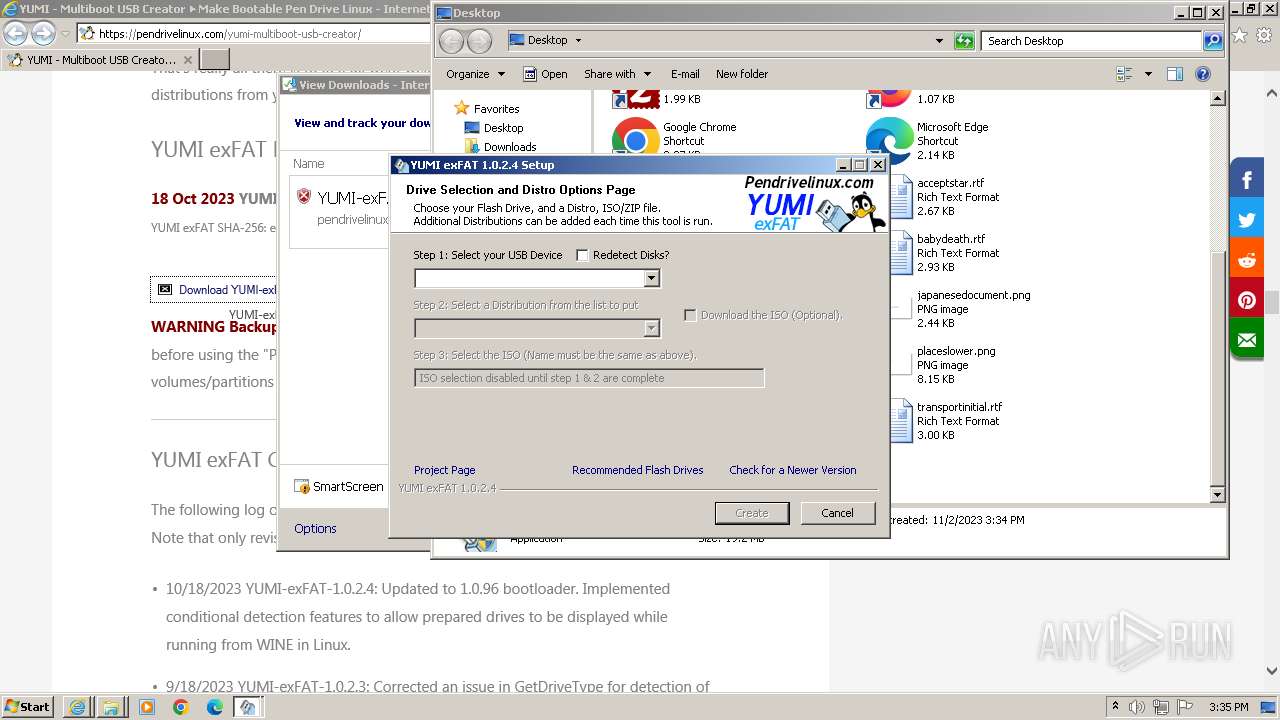Click the disabled Create button in YUMI setup
Image resolution: width=1280 pixels, height=720 pixels.
pyautogui.click(x=752, y=513)
